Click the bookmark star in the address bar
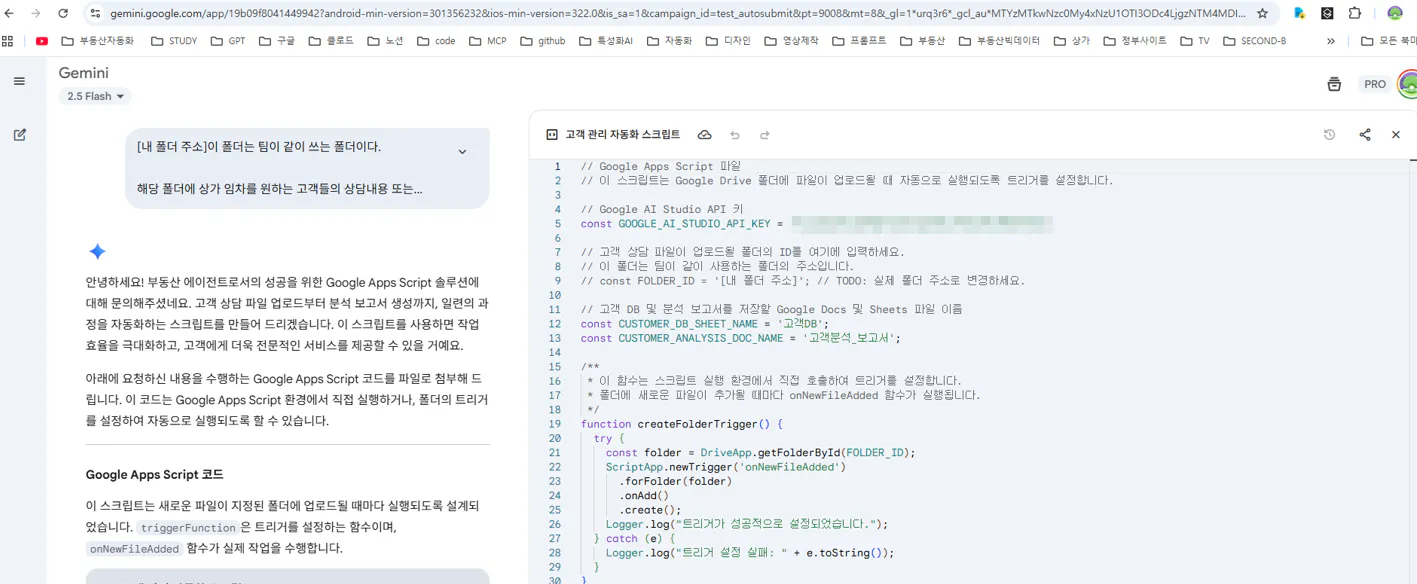 (1262, 14)
